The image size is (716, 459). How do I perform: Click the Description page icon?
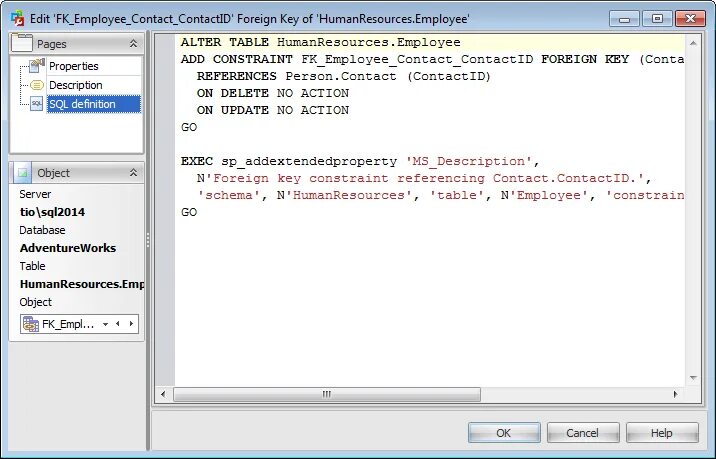(37, 85)
